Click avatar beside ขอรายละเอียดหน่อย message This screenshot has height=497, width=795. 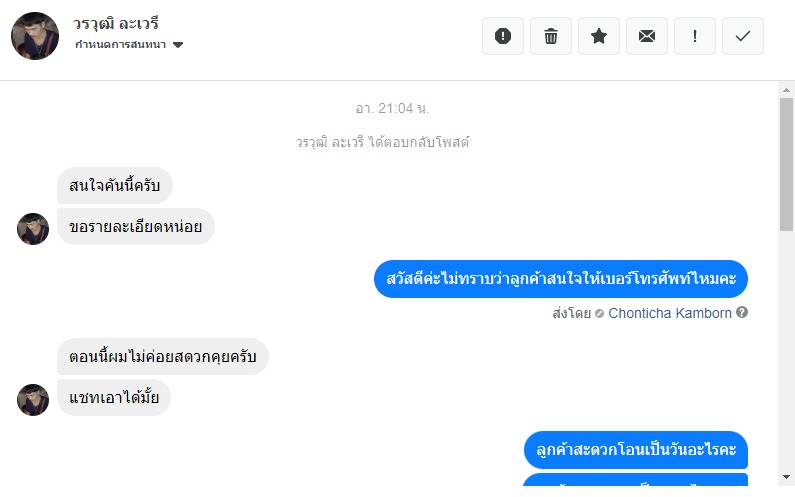tap(33, 229)
